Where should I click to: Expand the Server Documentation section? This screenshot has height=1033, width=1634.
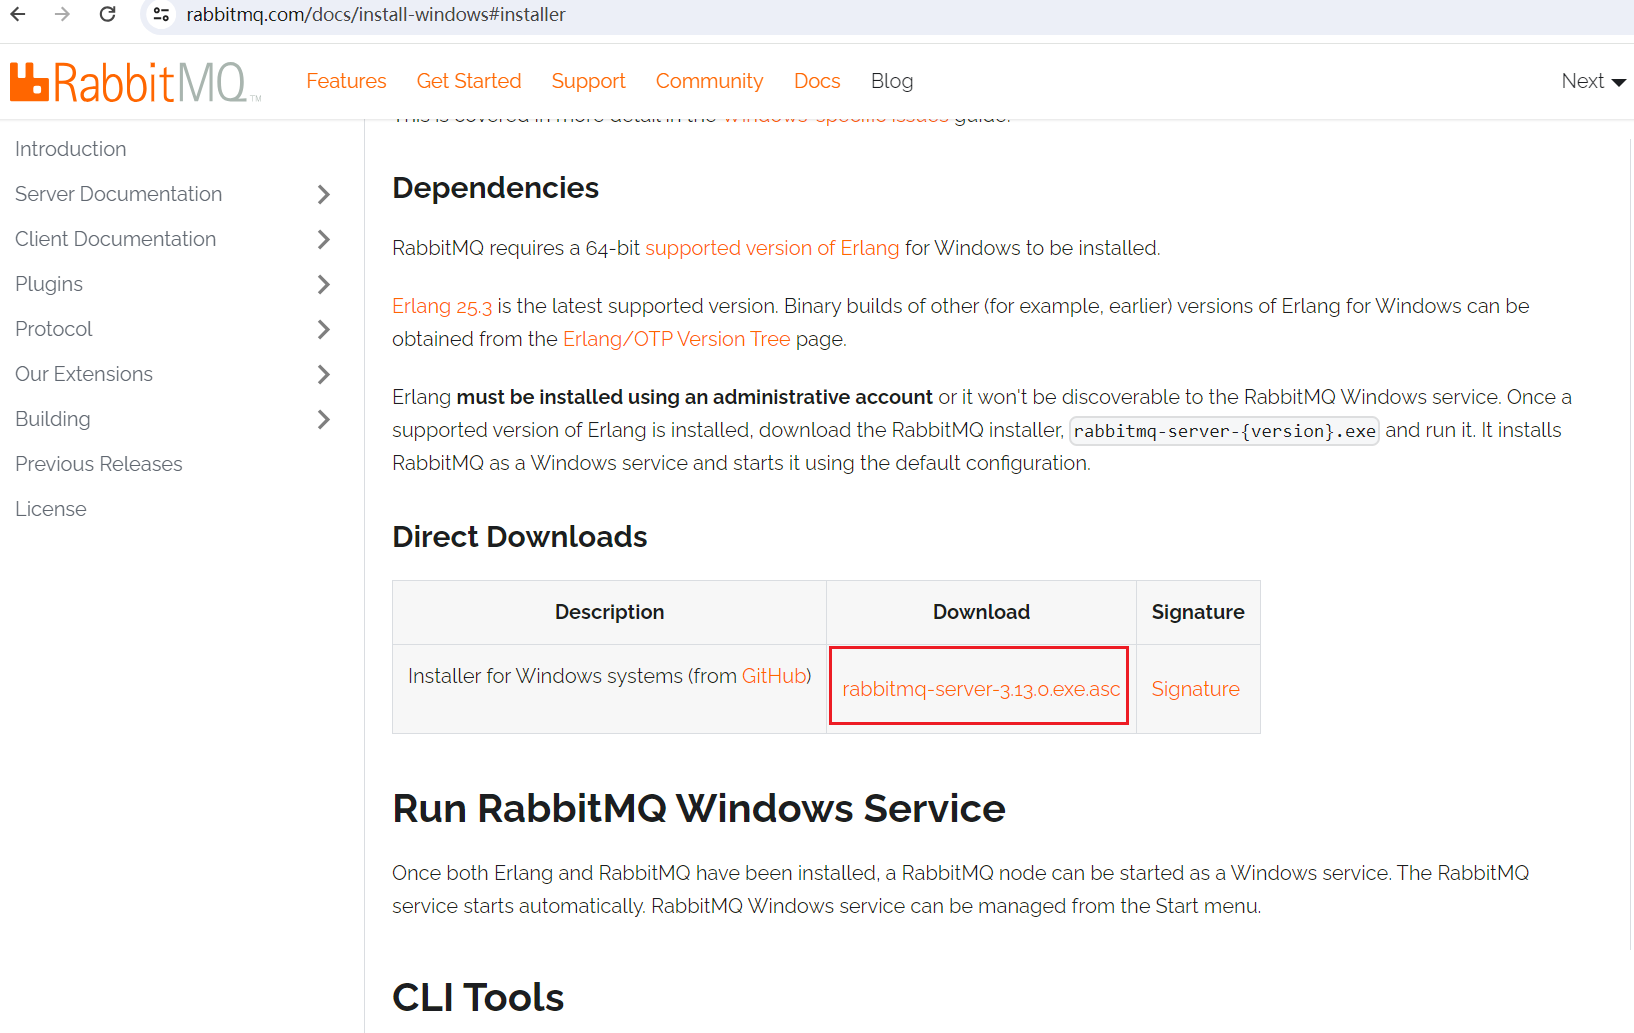tap(323, 194)
